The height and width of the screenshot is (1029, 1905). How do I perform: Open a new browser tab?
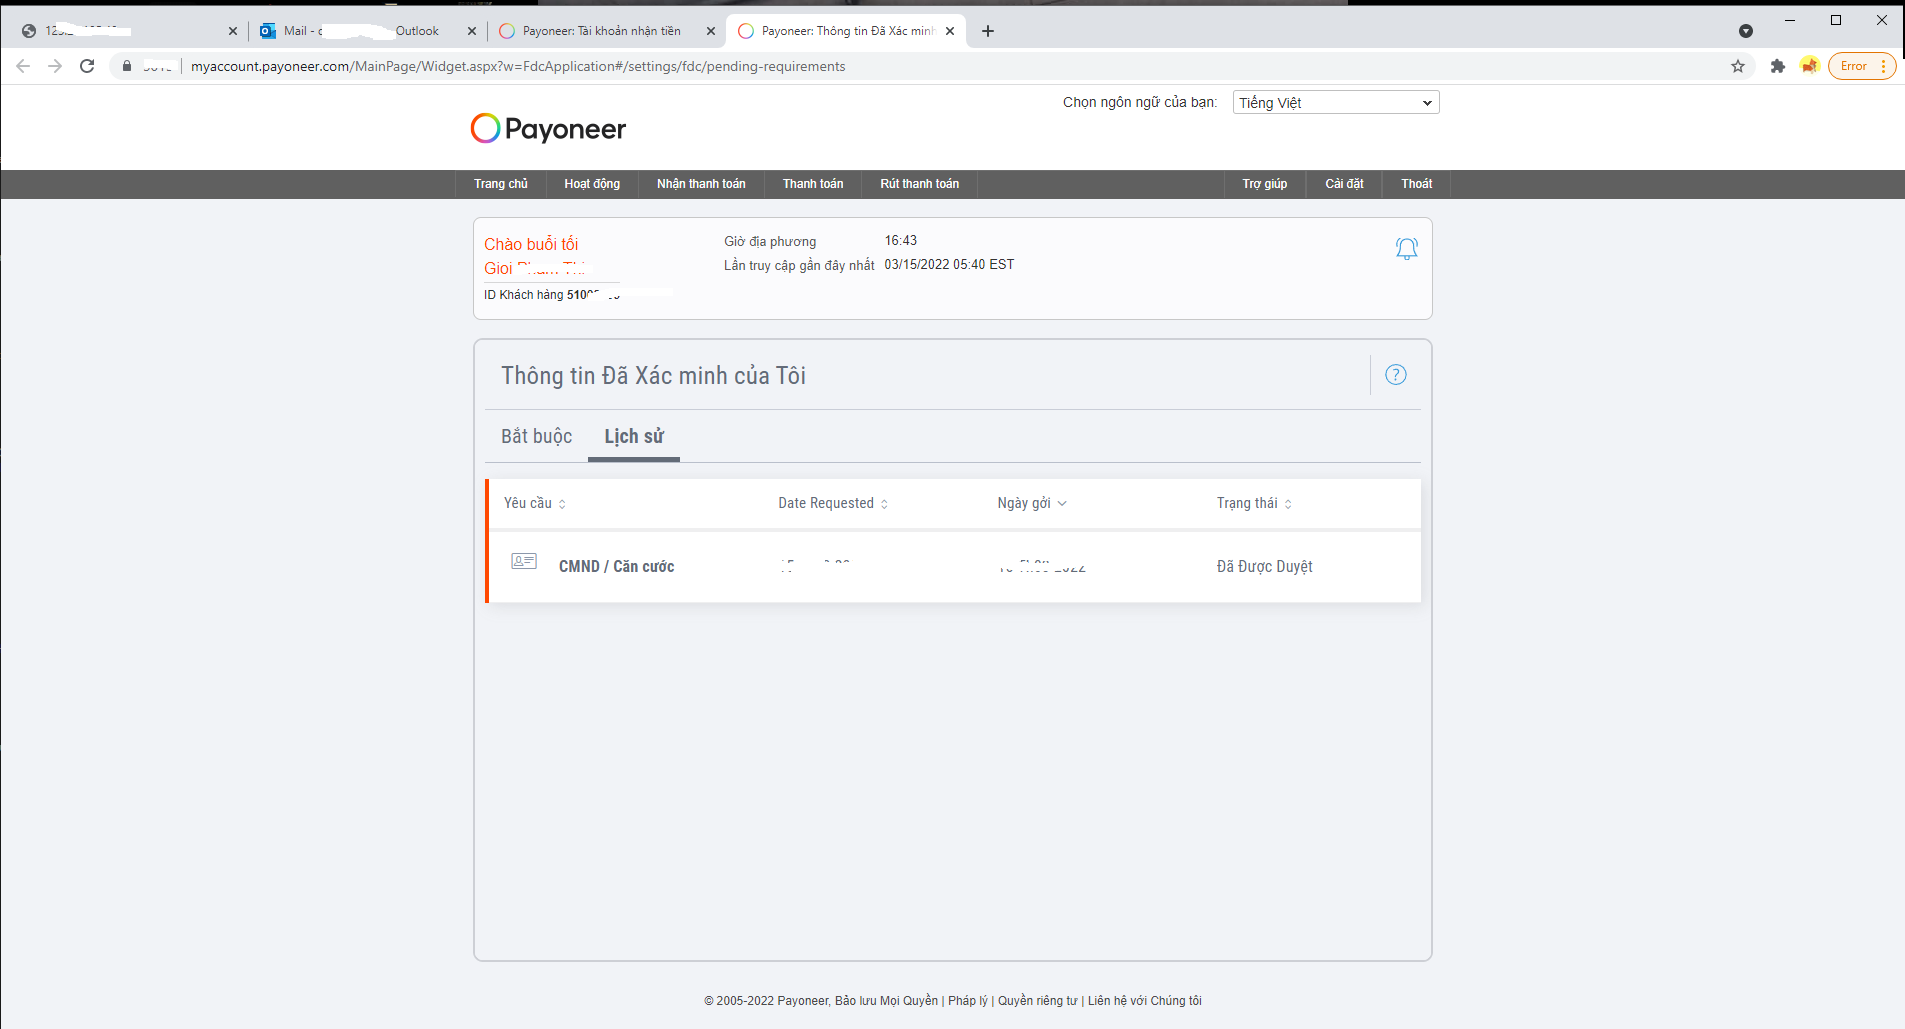[988, 31]
